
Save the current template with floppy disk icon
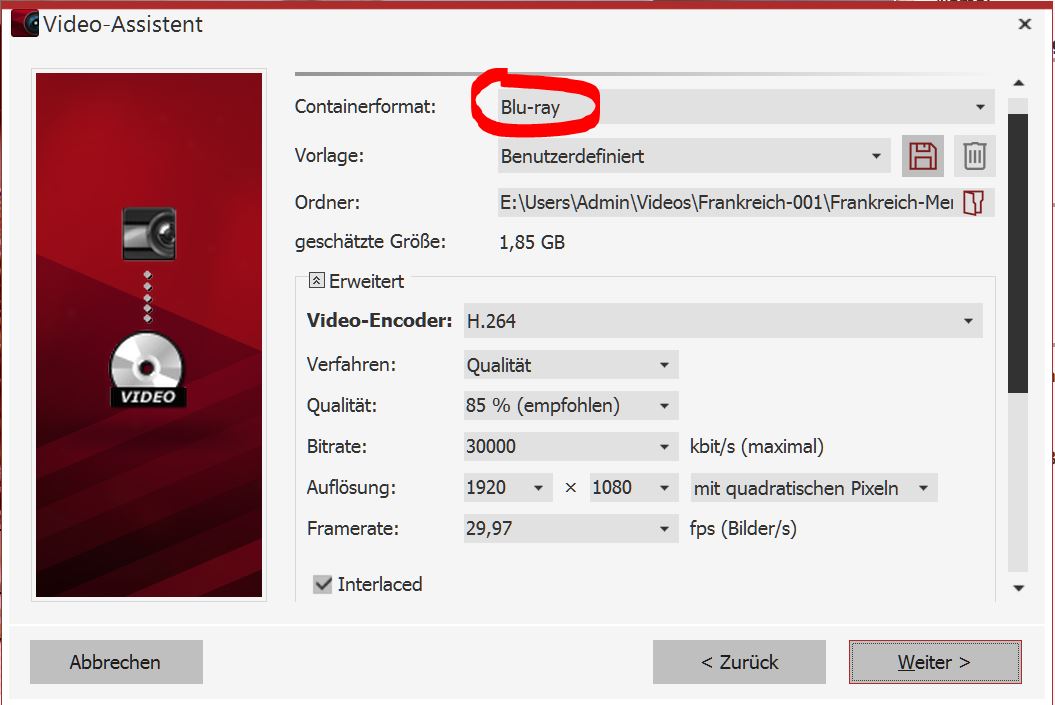(922, 156)
